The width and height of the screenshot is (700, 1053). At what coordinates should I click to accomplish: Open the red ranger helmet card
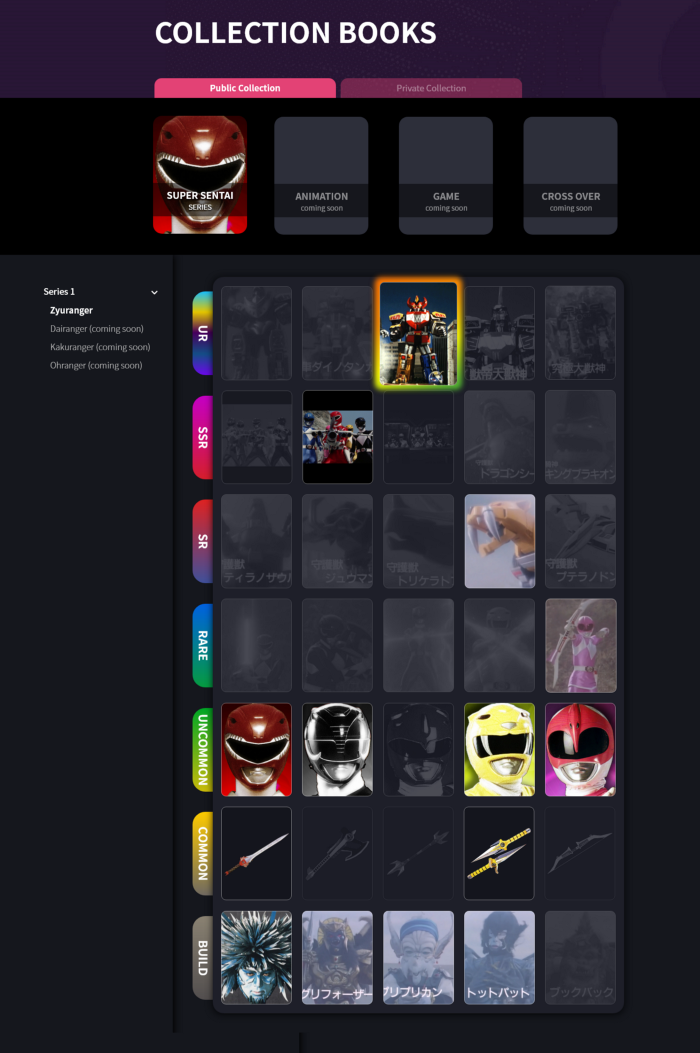[256, 749]
